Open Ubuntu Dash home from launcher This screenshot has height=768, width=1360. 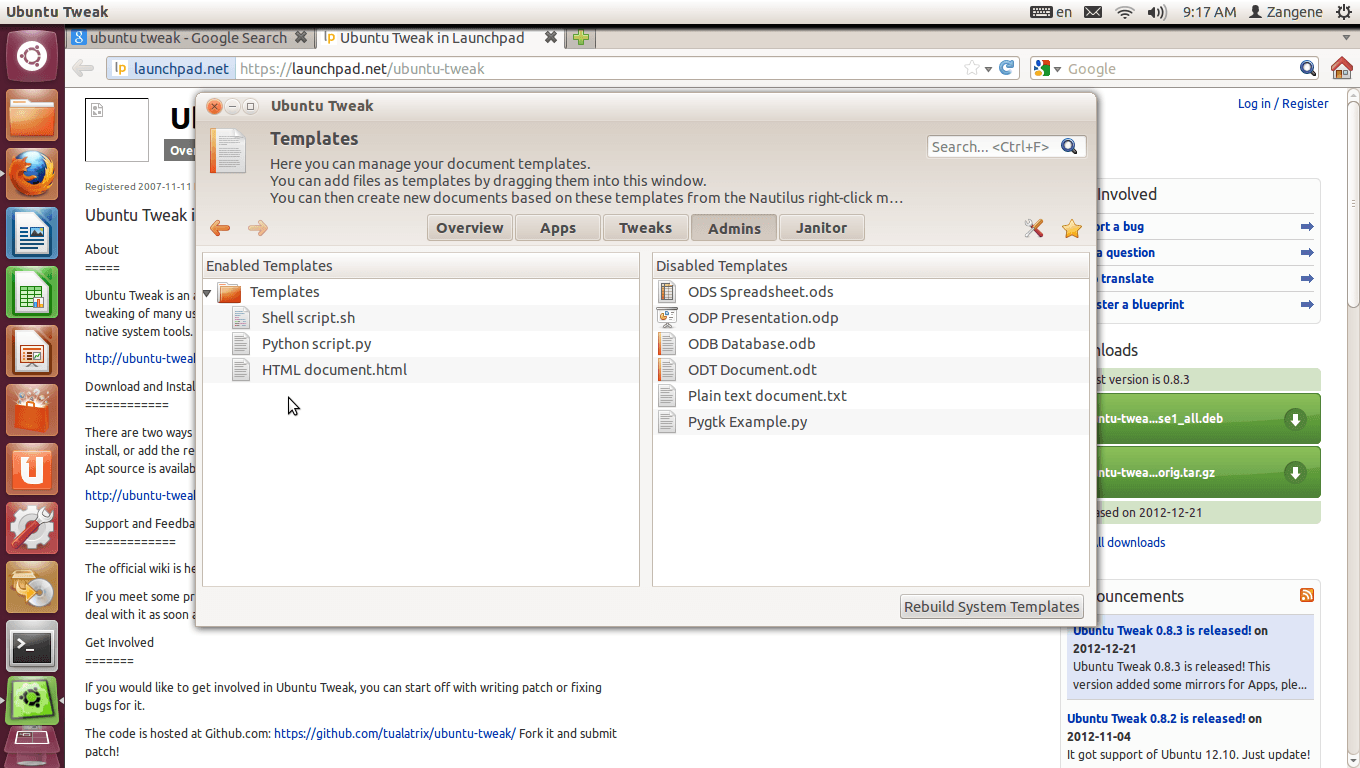[32, 56]
